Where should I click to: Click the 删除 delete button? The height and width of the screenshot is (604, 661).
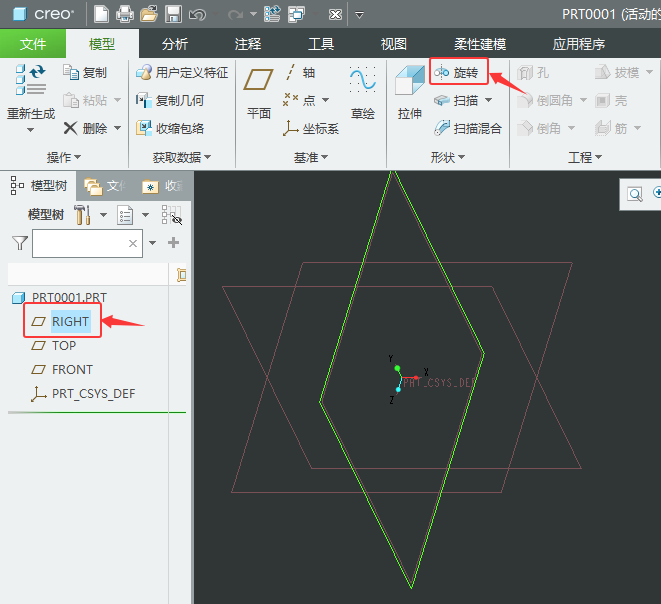tap(85, 128)
